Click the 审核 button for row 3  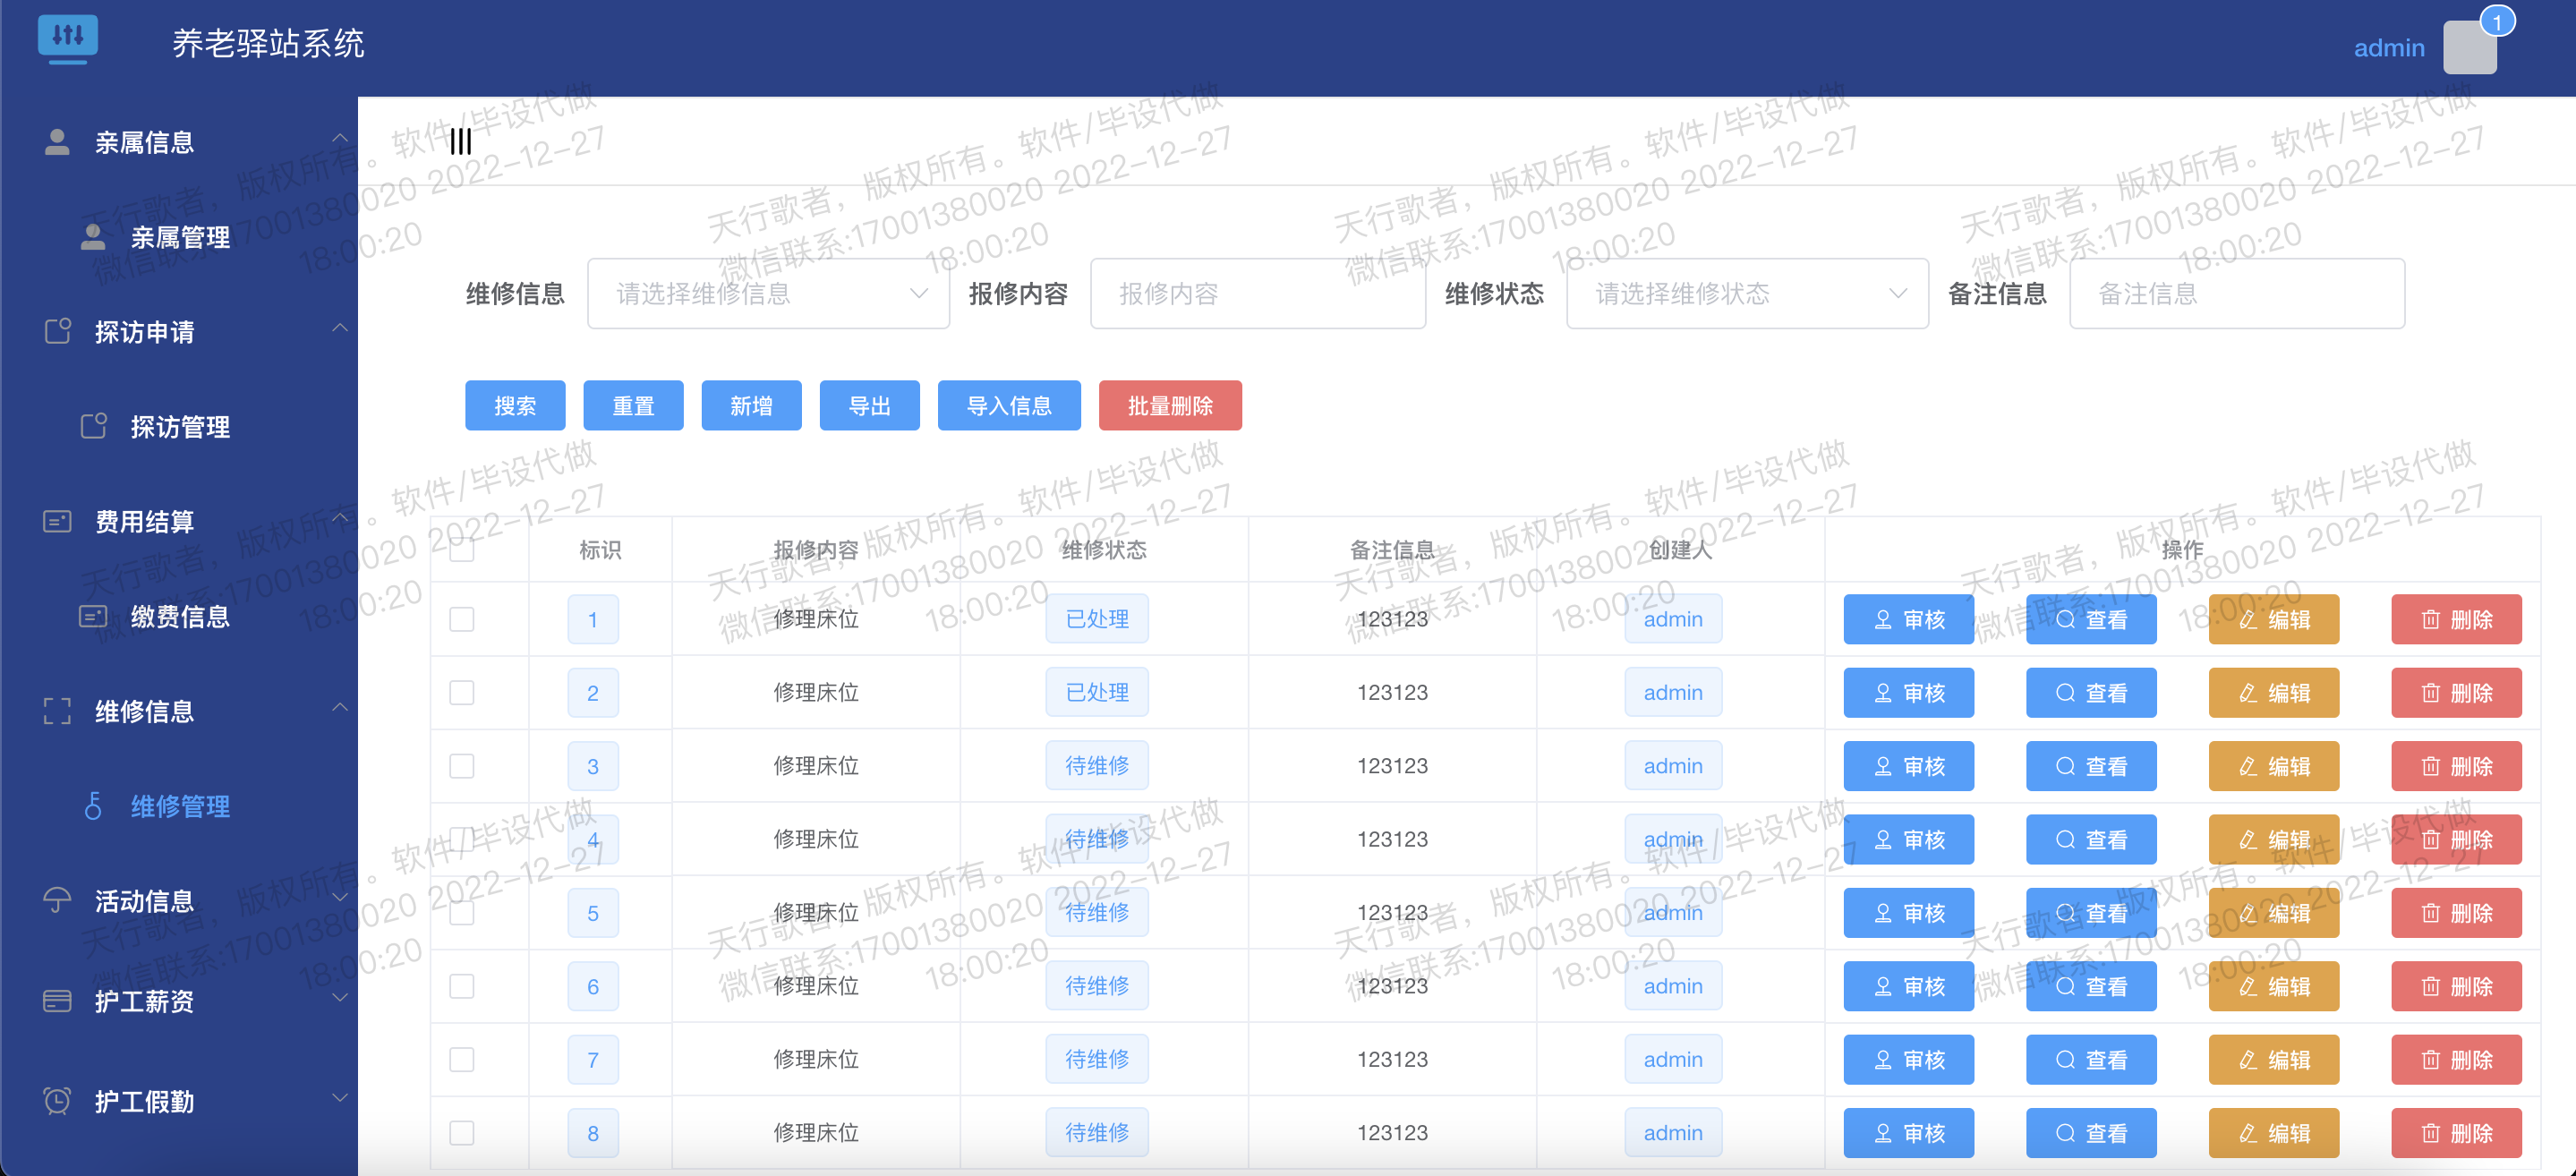(1908, 767)
